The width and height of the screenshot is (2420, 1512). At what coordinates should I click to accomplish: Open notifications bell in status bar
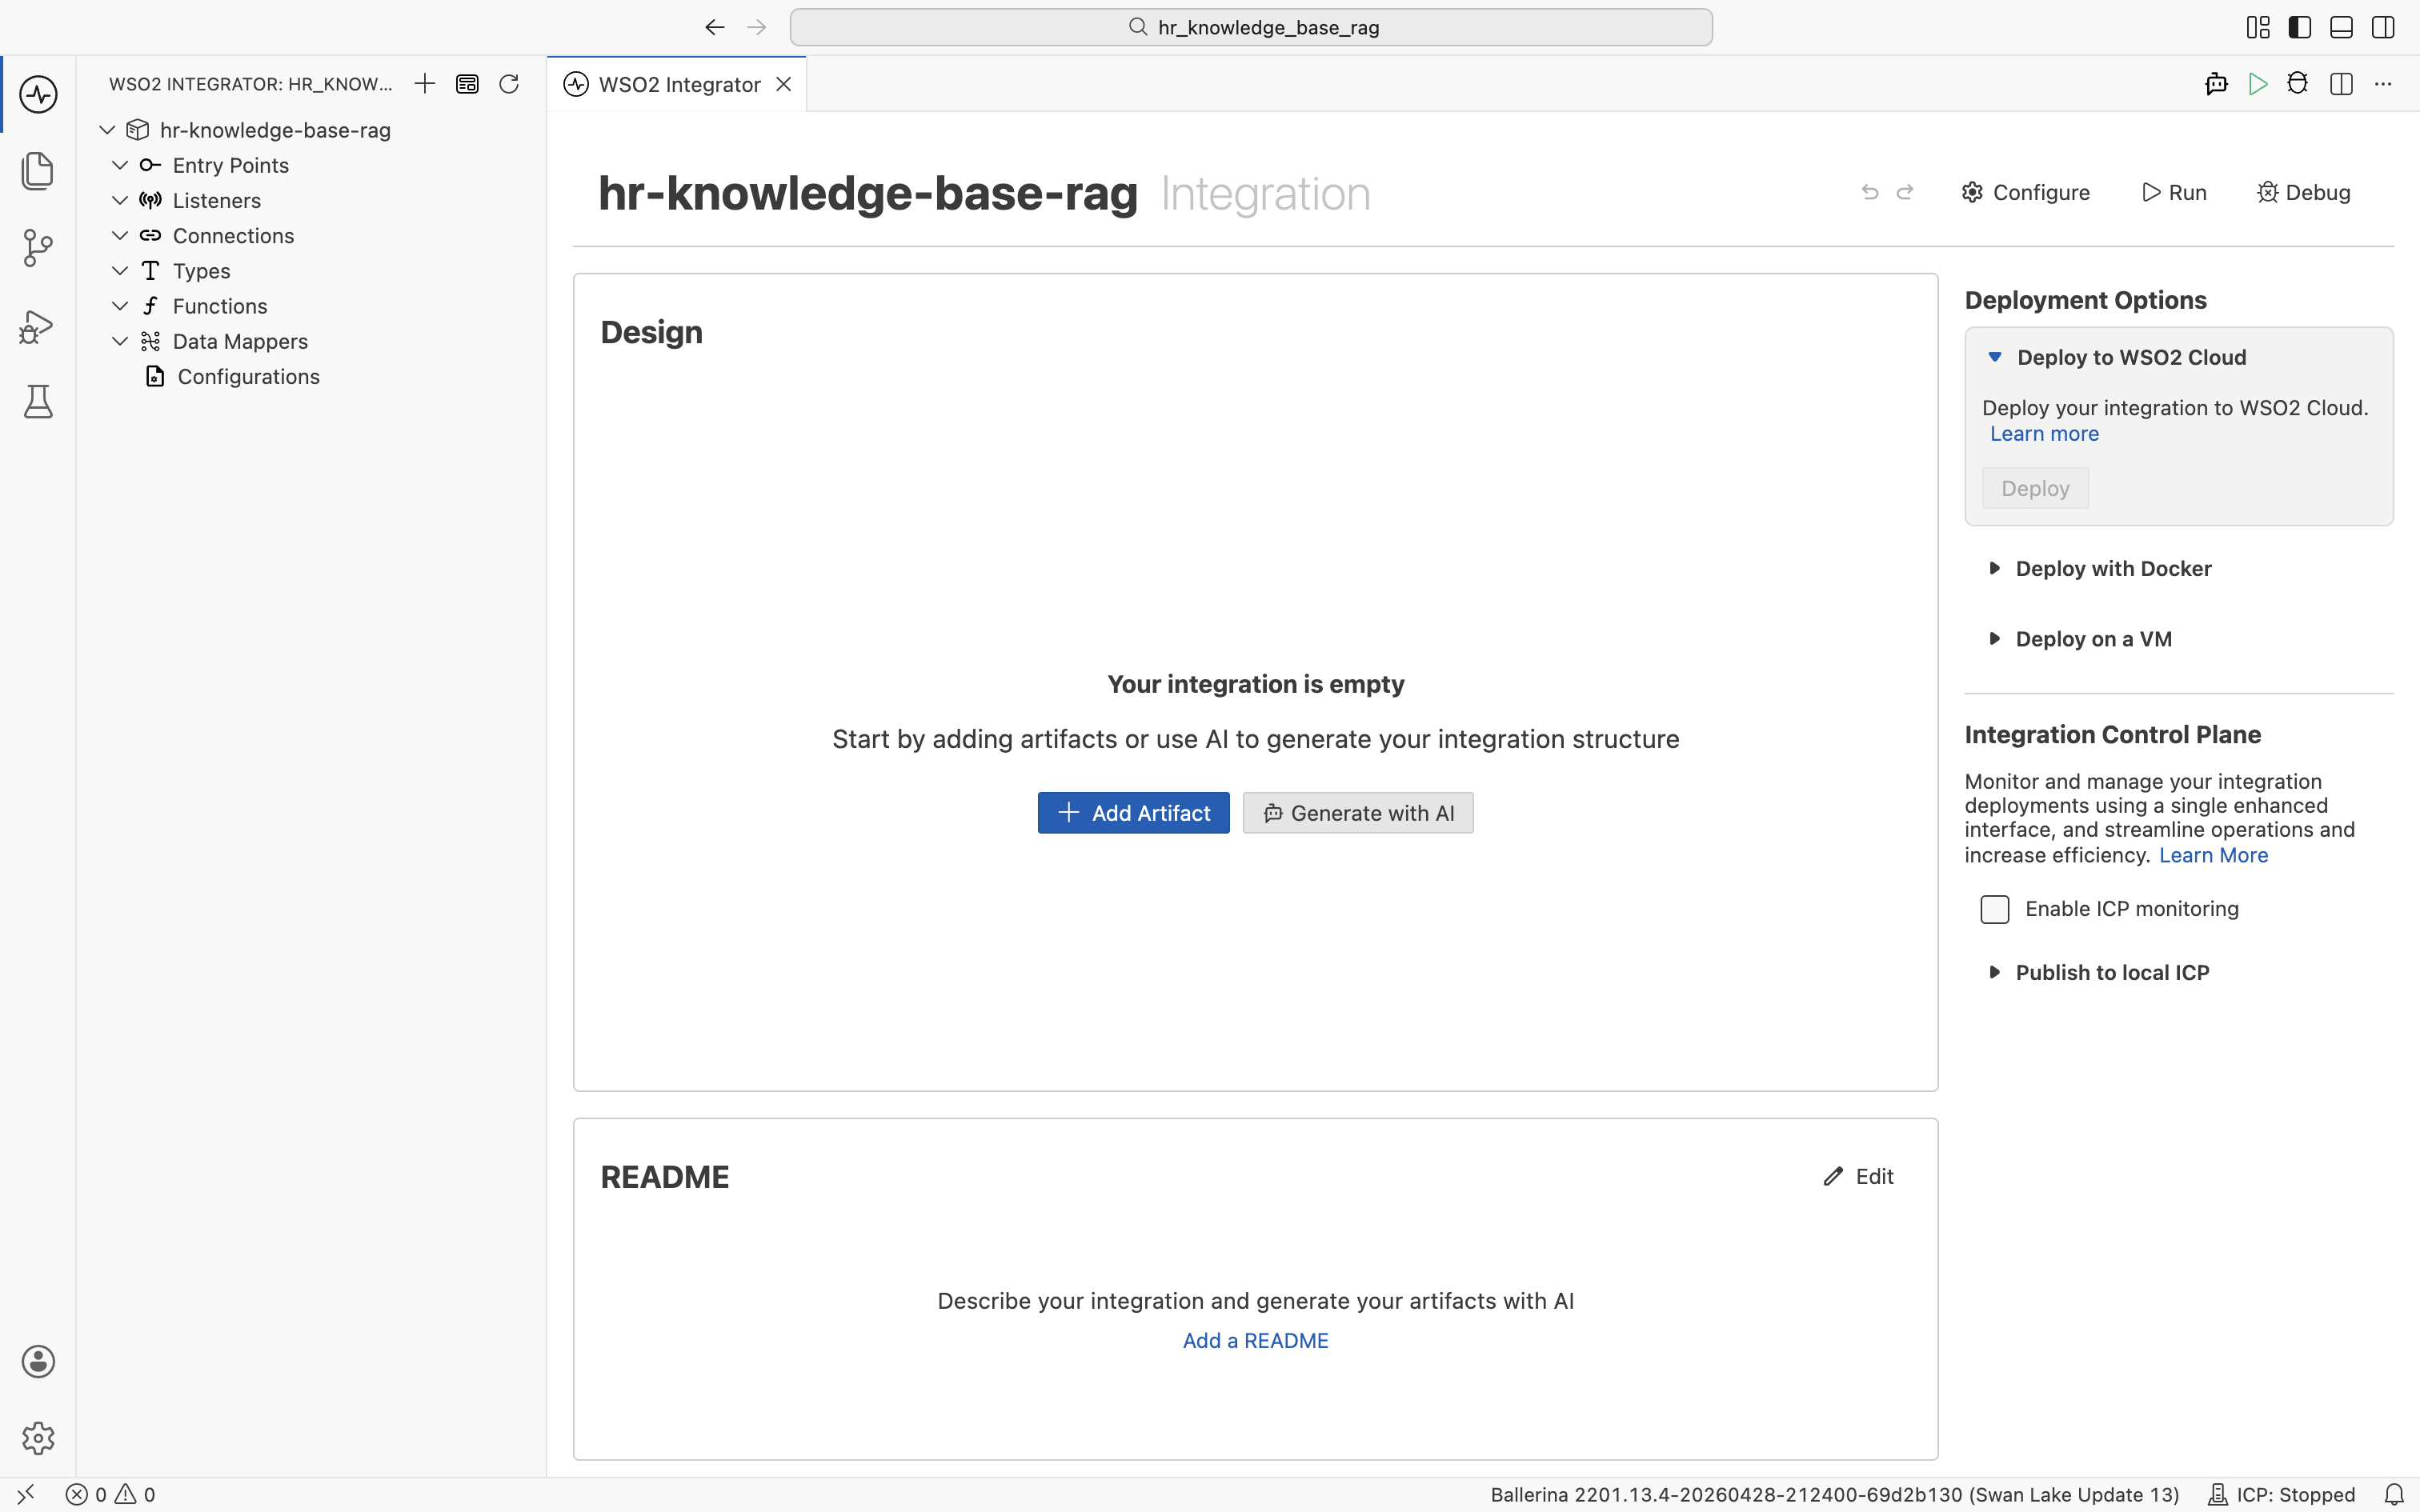pos(2394,1495)
